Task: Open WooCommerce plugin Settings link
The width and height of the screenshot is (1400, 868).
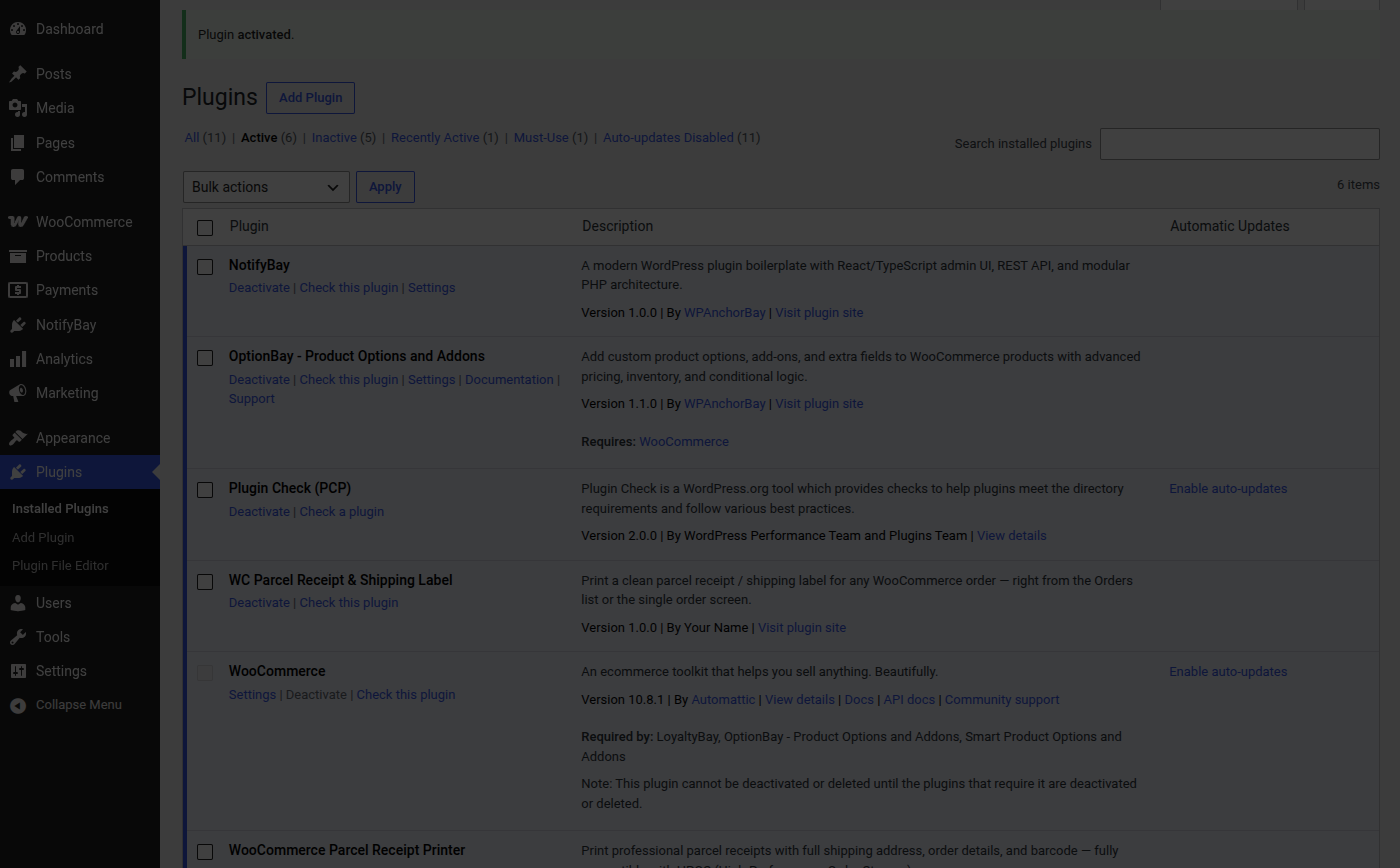Action: [x=252, y=695]
